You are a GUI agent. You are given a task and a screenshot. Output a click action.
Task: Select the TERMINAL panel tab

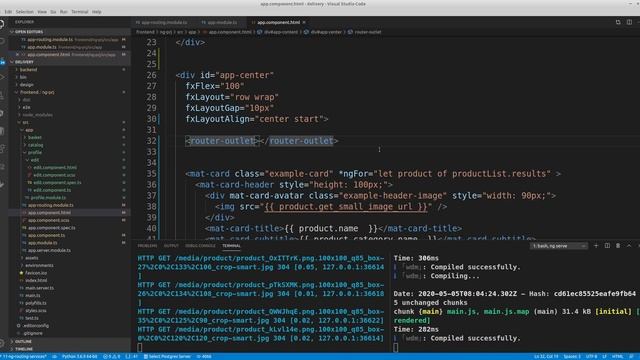coord(231,246)
